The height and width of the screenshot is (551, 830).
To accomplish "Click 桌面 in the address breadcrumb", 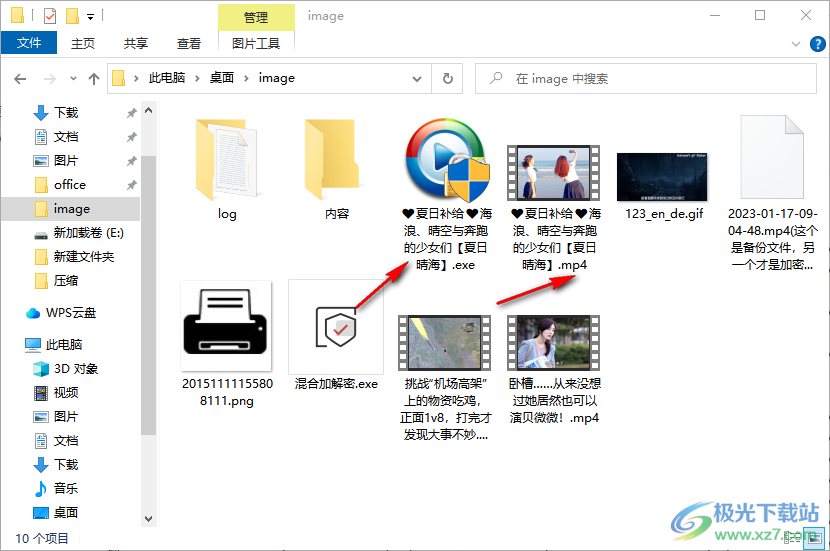I will [x=222, y=78].
